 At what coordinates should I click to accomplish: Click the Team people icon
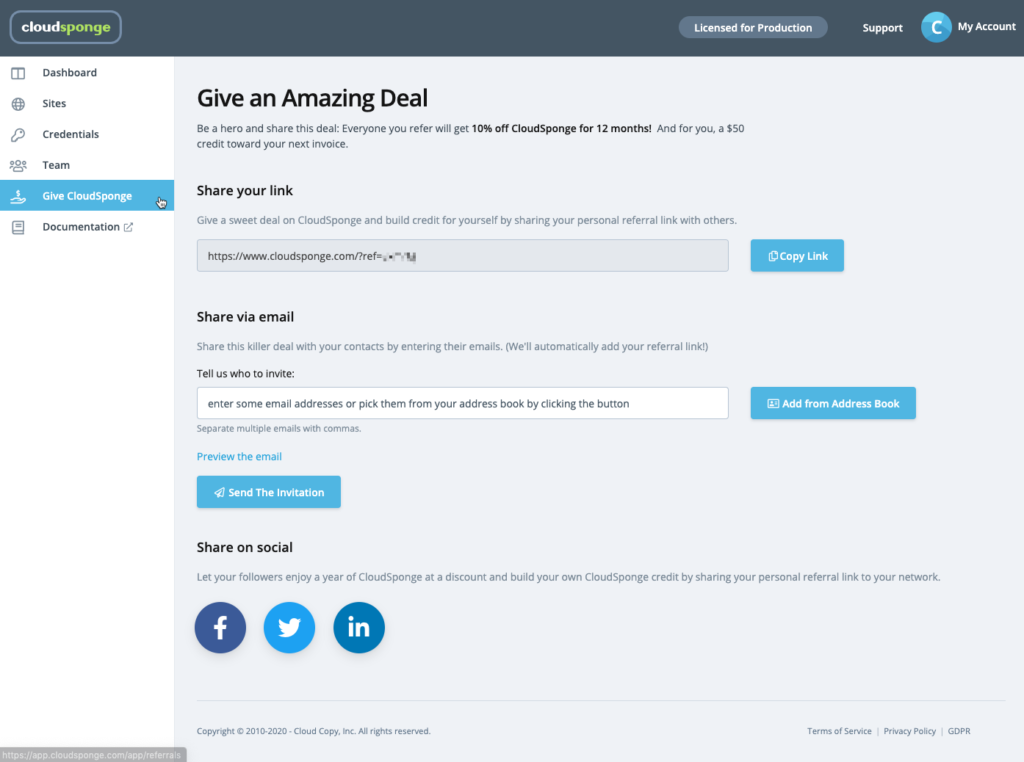(x=18, y=165)
